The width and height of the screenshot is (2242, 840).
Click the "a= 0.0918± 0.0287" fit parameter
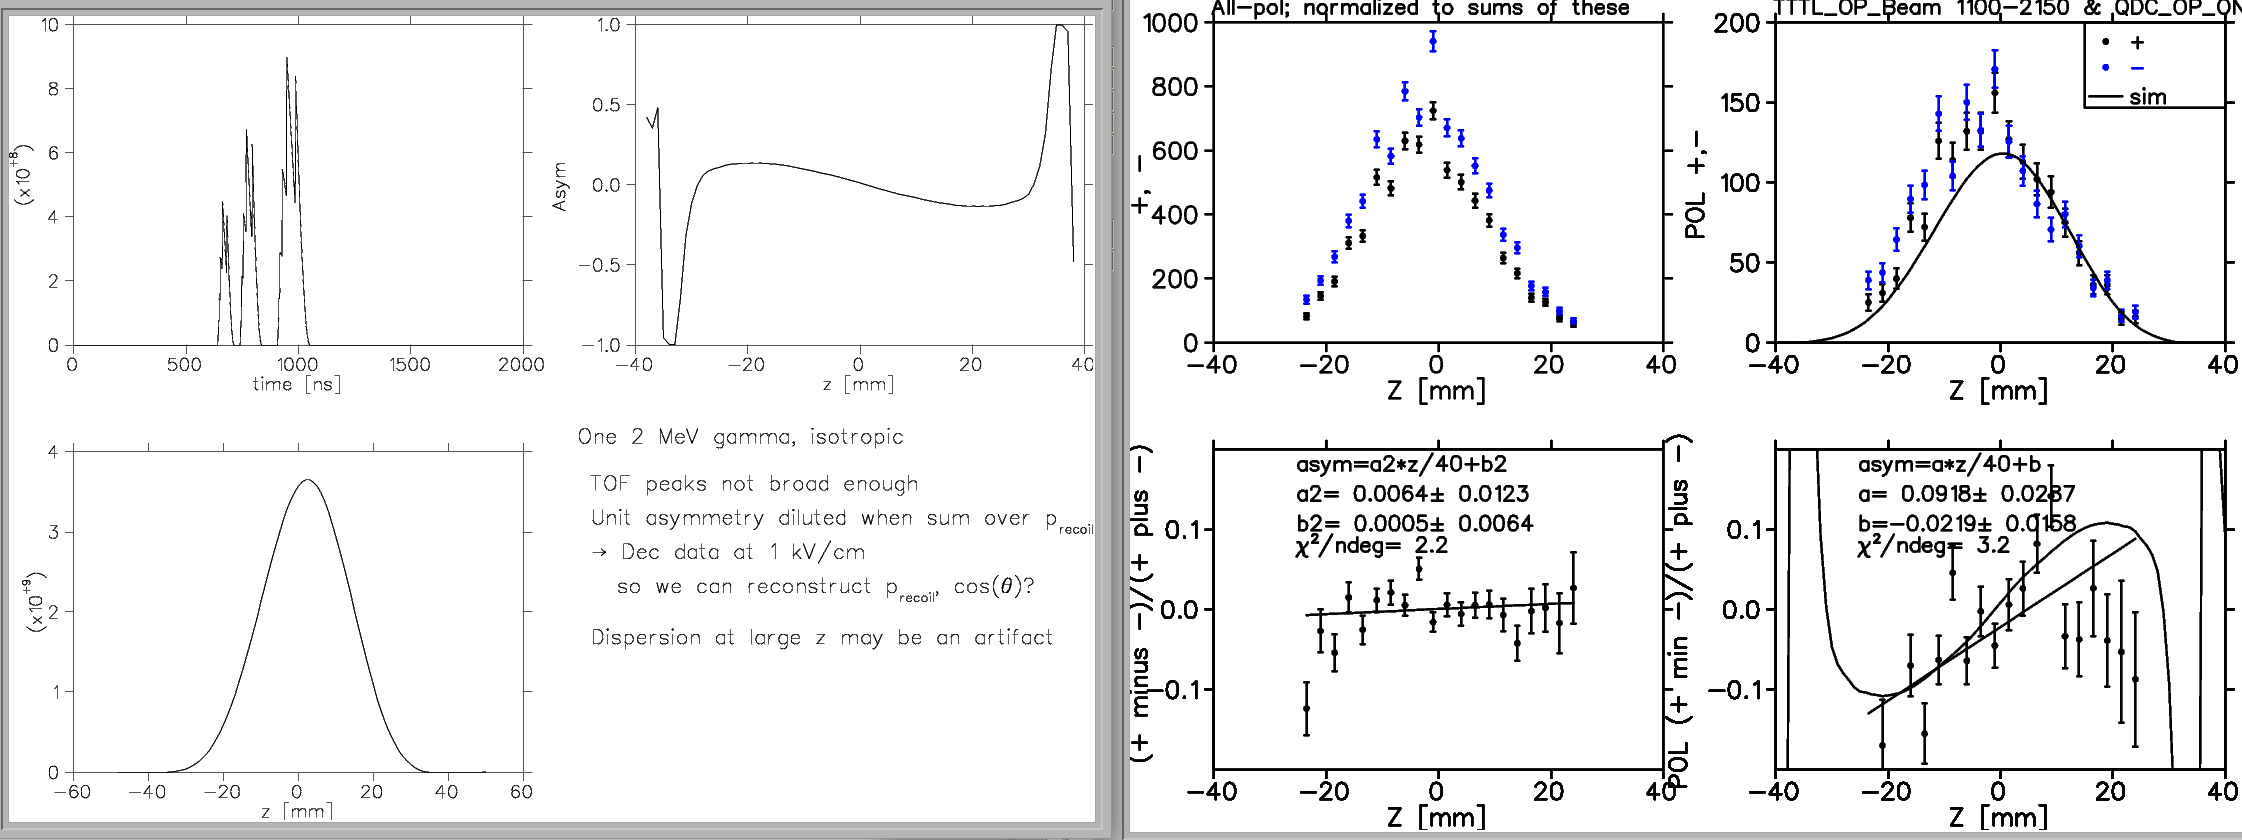coord(1966,494)
